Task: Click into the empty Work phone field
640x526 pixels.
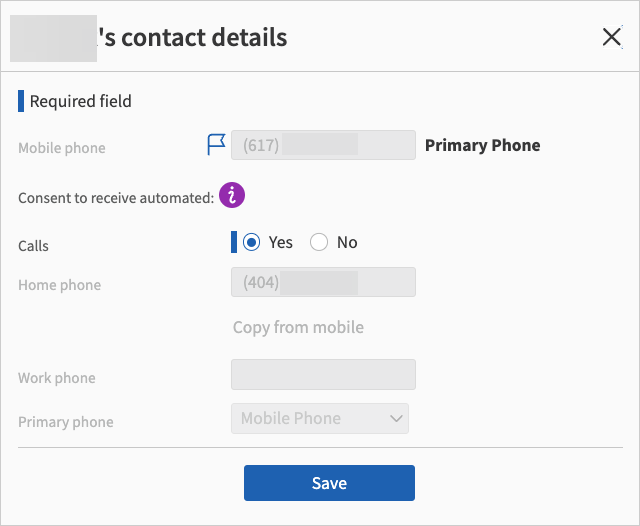Action: click(323, 375)
